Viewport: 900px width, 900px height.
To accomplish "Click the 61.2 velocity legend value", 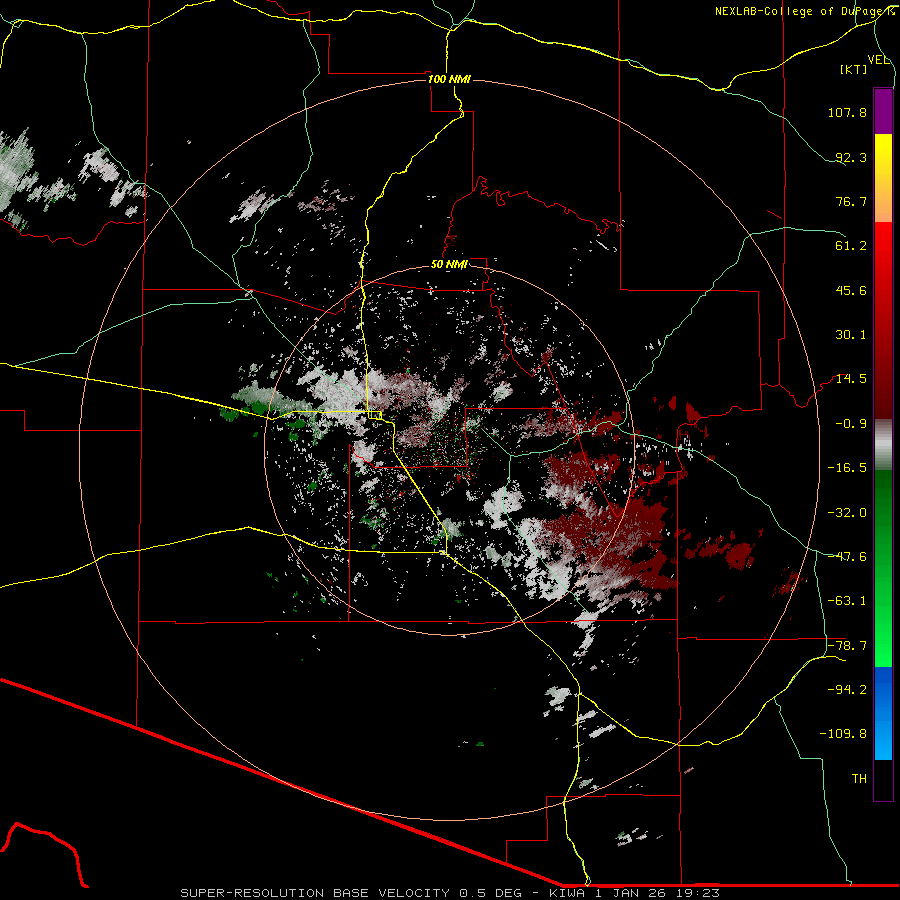I will pos(851,246).
